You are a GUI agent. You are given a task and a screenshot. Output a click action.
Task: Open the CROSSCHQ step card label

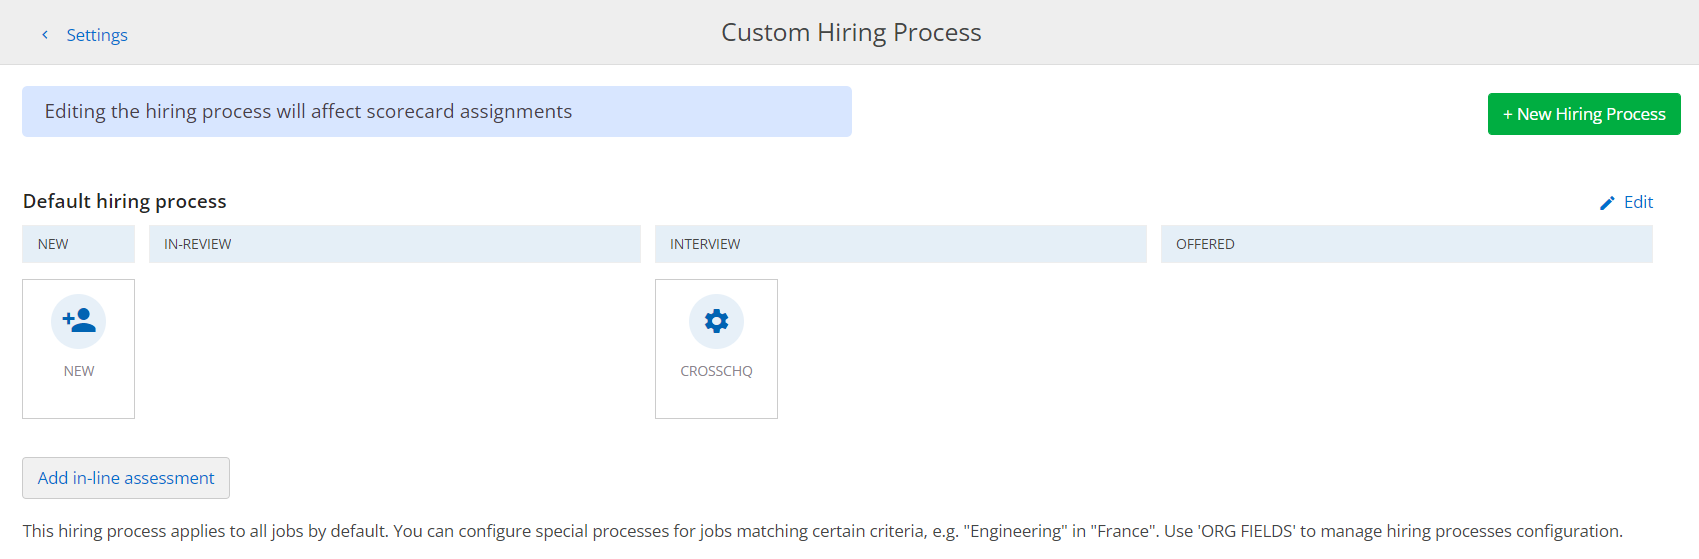click(716, 371)
